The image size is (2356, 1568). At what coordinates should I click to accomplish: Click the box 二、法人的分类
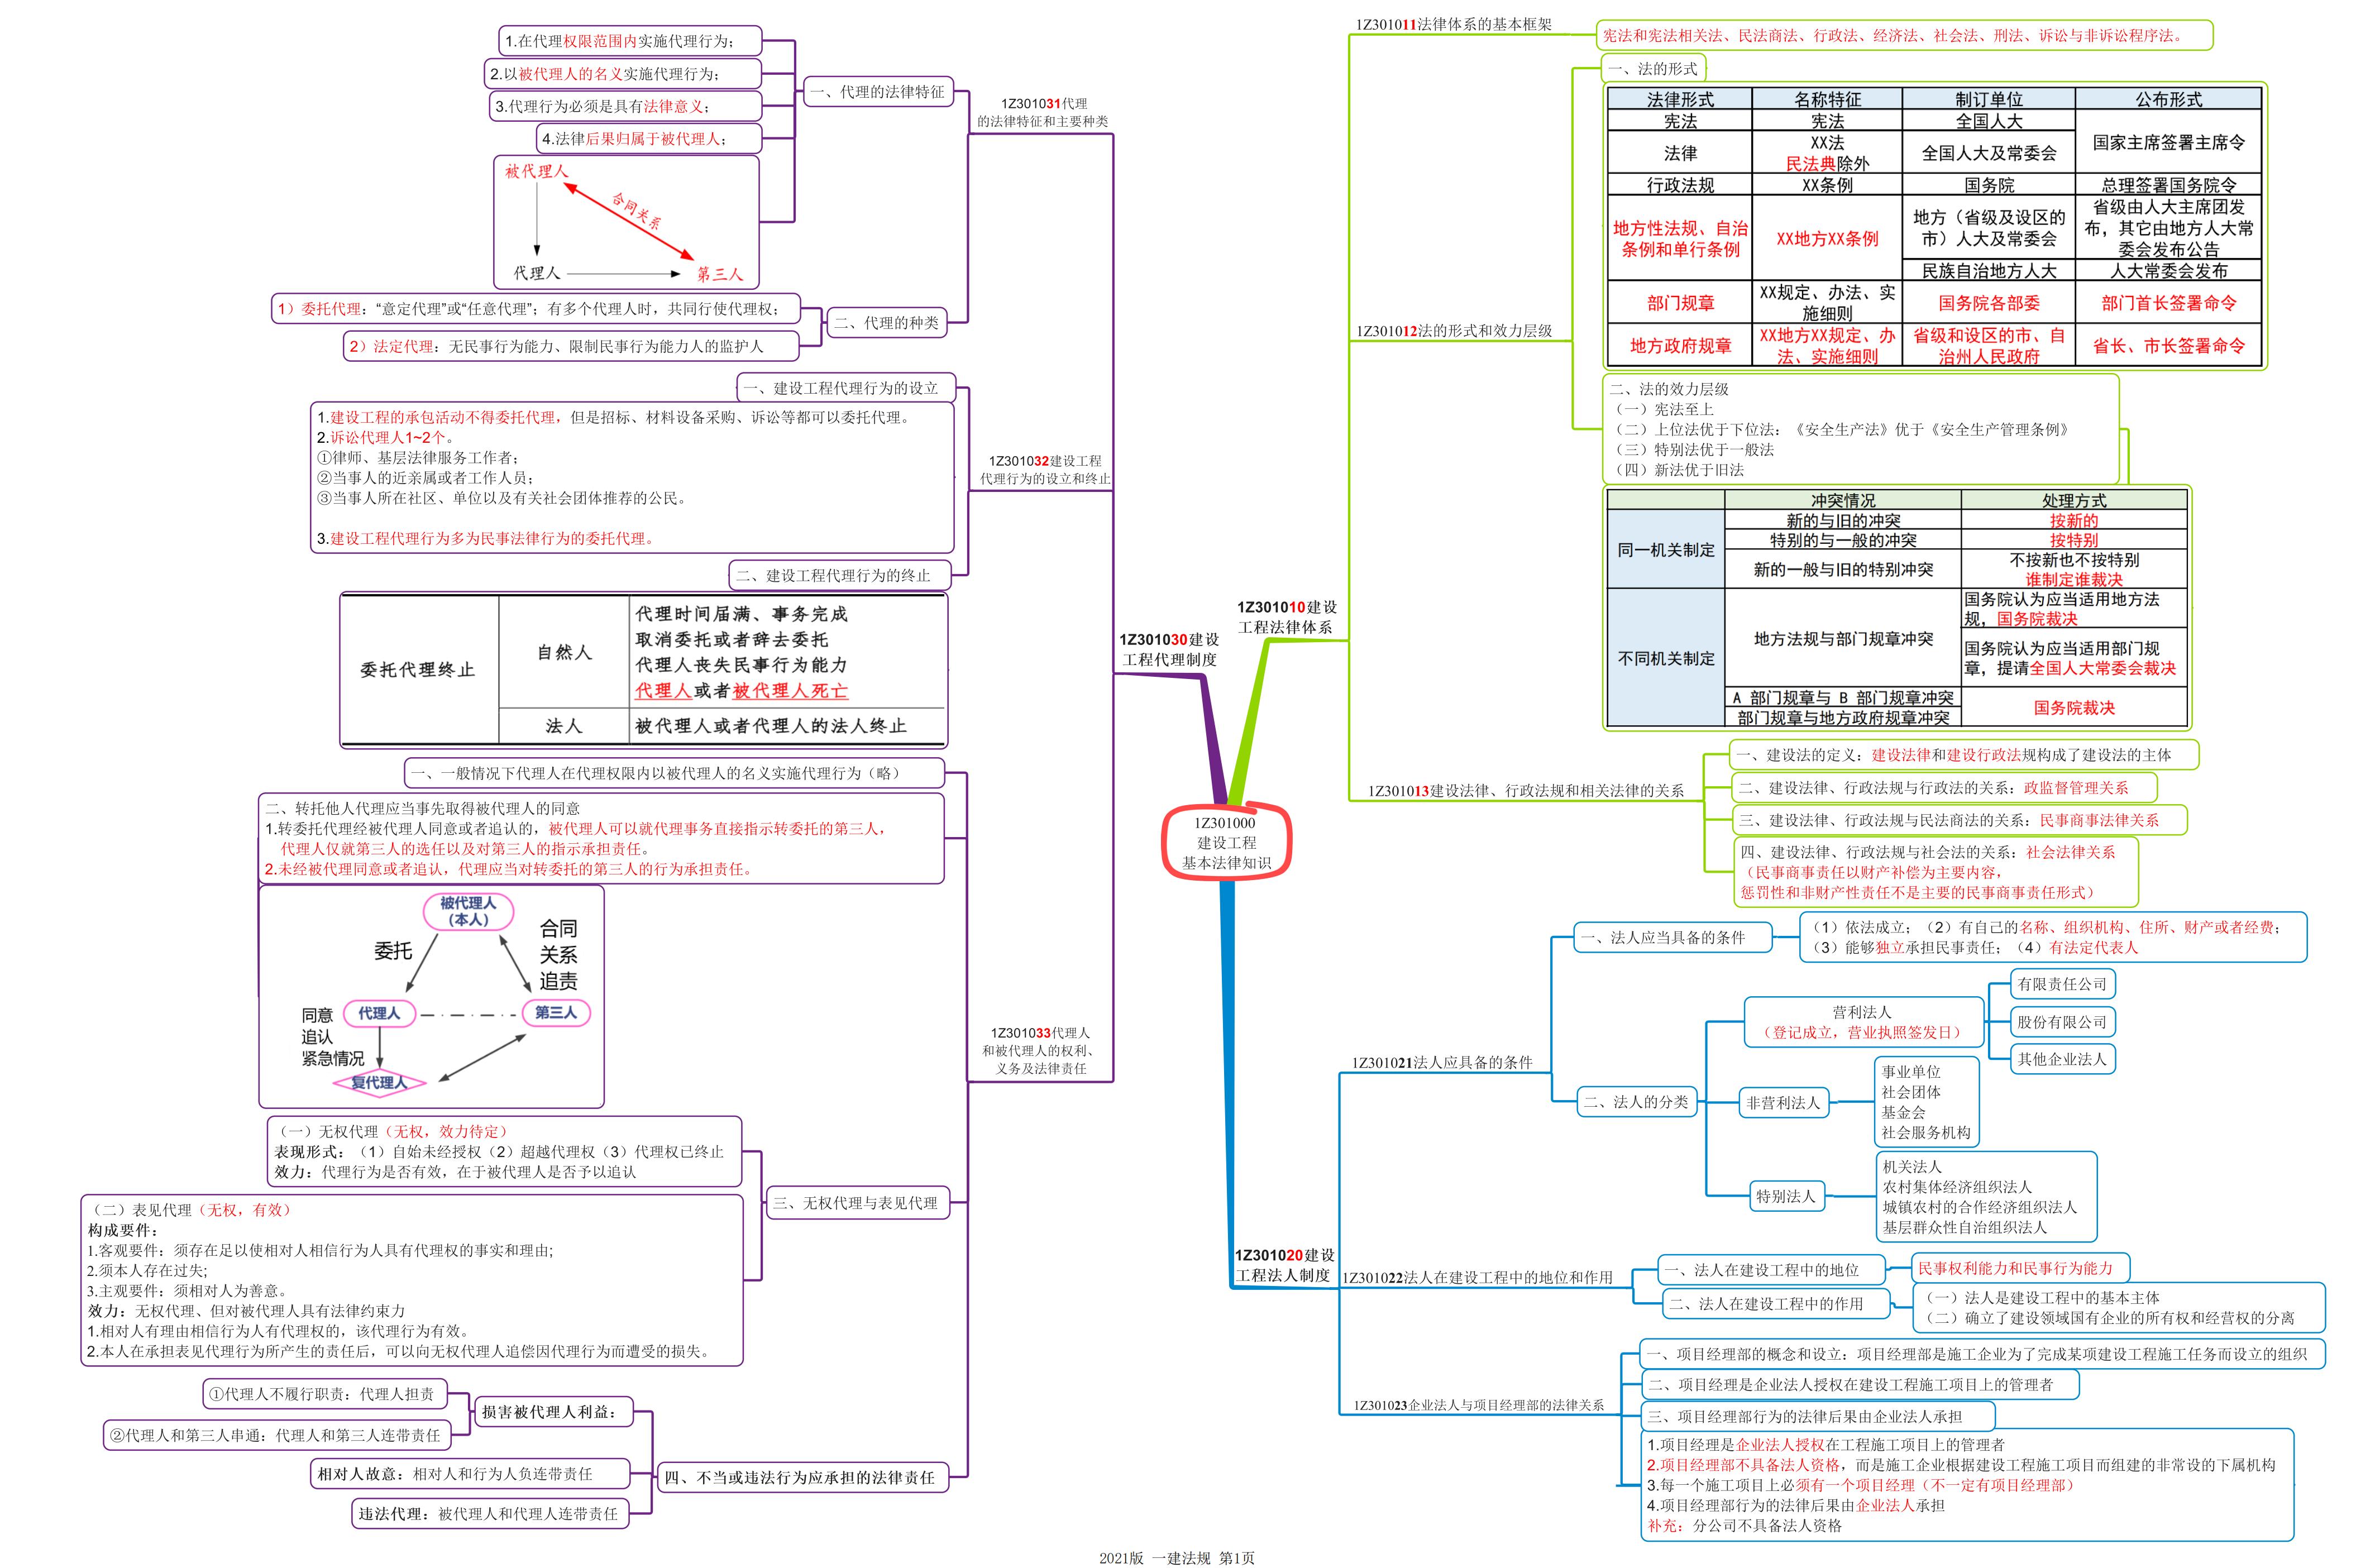(x=1636, y=1102)
